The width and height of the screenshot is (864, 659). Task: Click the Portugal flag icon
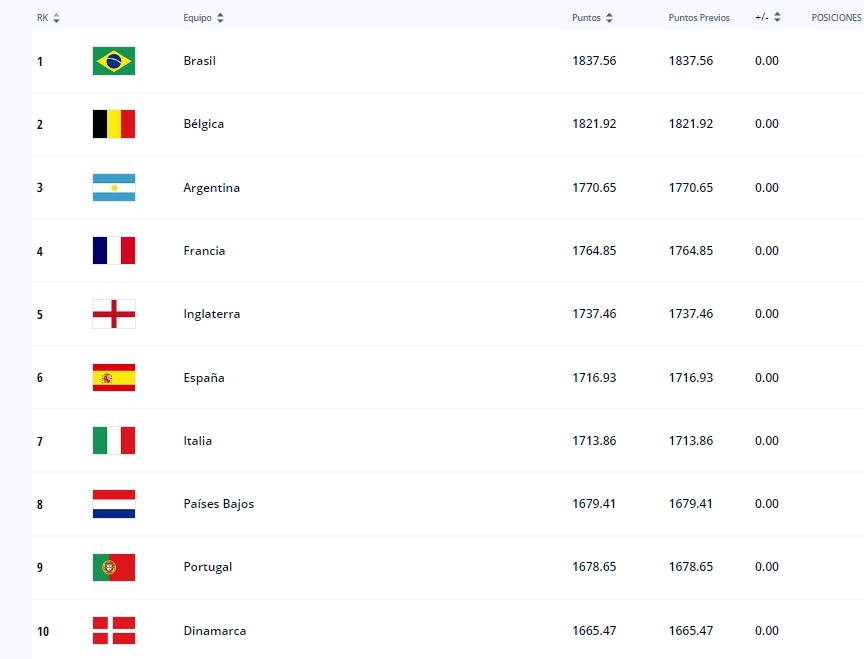[x=113, y=567]
